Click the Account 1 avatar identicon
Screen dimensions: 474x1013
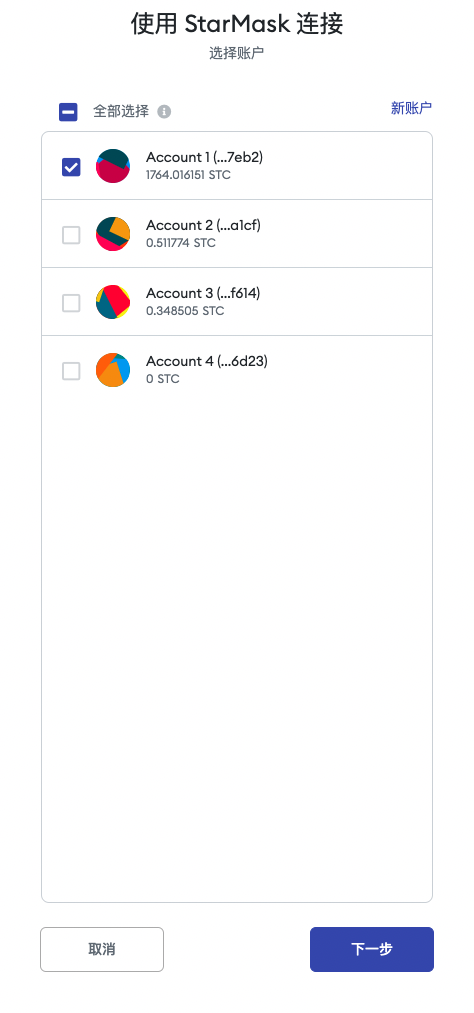[x=113, y=166]
